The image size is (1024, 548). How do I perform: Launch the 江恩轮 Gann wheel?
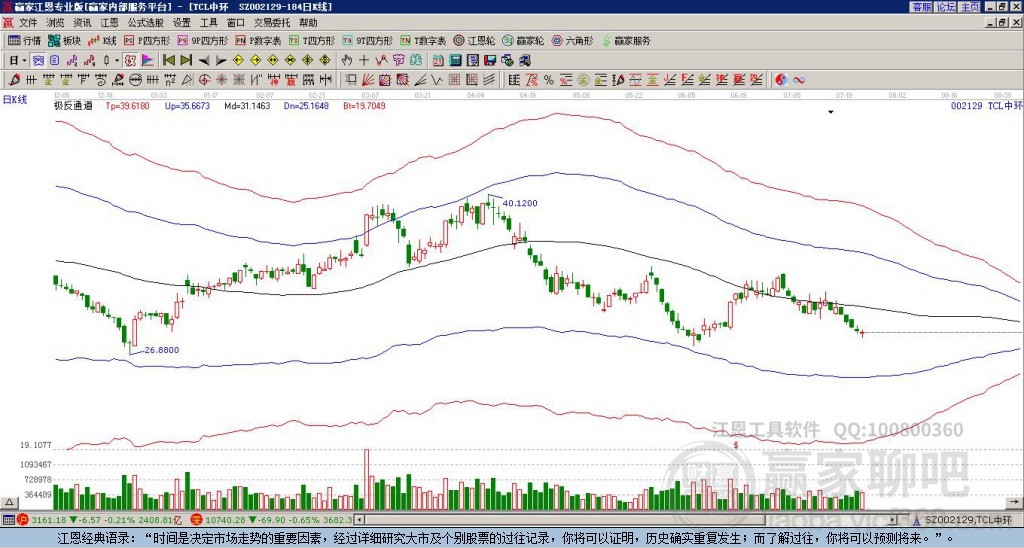click(x=474, y=40)
